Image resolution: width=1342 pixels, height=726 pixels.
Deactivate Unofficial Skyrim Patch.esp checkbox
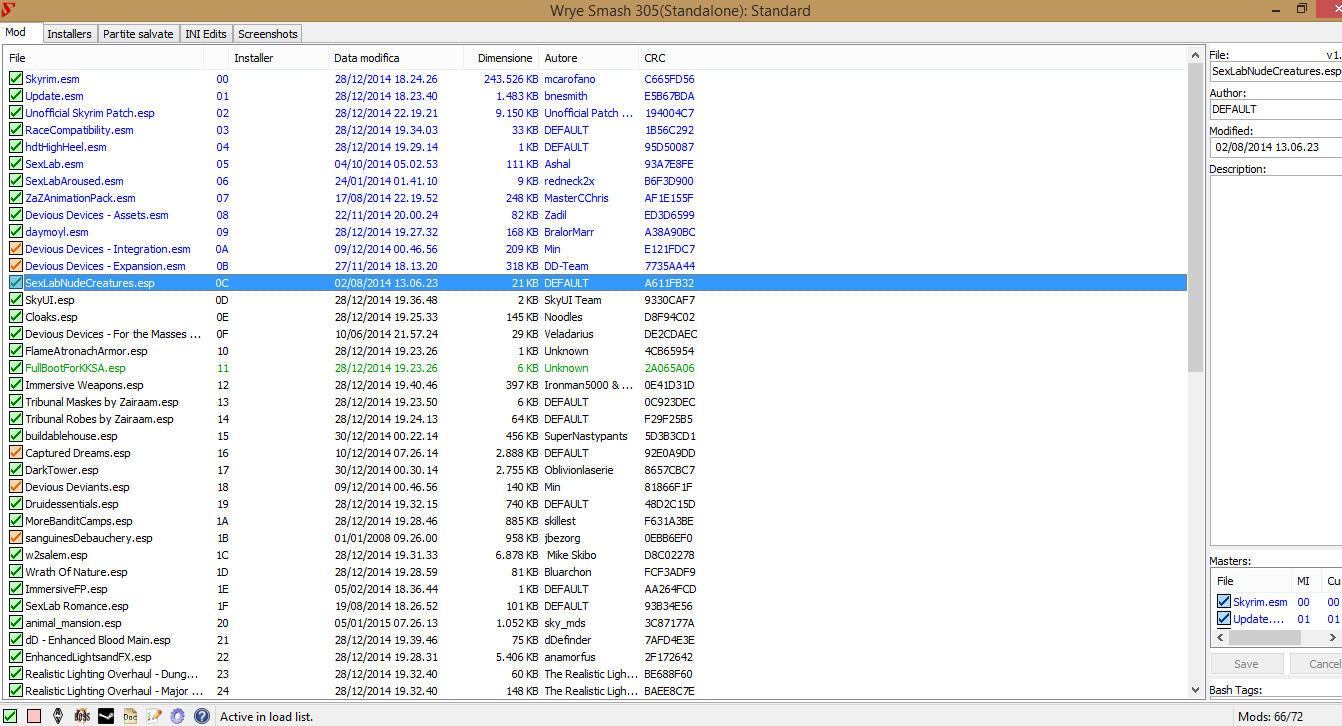(x=16, y=113)
